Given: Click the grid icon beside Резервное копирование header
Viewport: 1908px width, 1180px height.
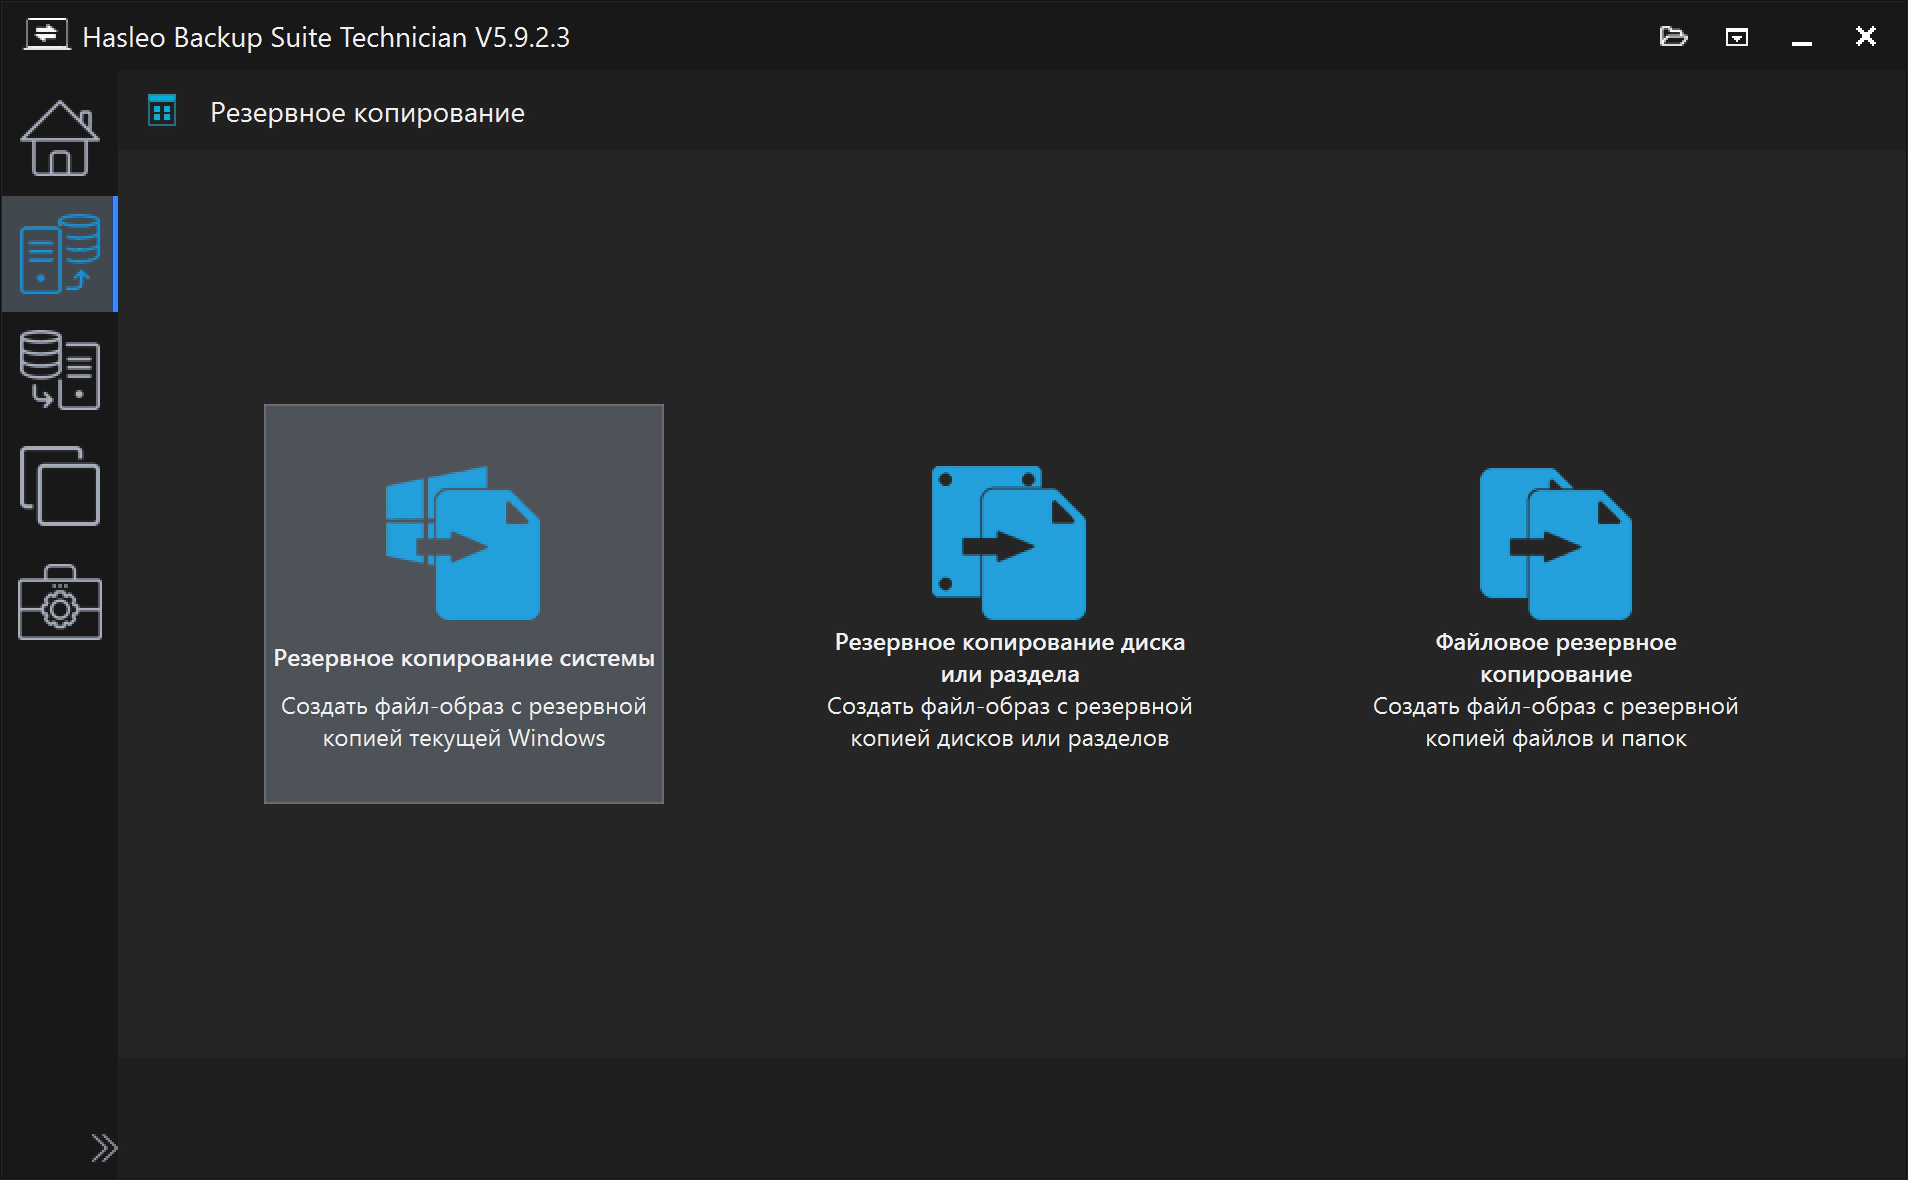Looking at the screenshot, I should (x=162, y=110).
